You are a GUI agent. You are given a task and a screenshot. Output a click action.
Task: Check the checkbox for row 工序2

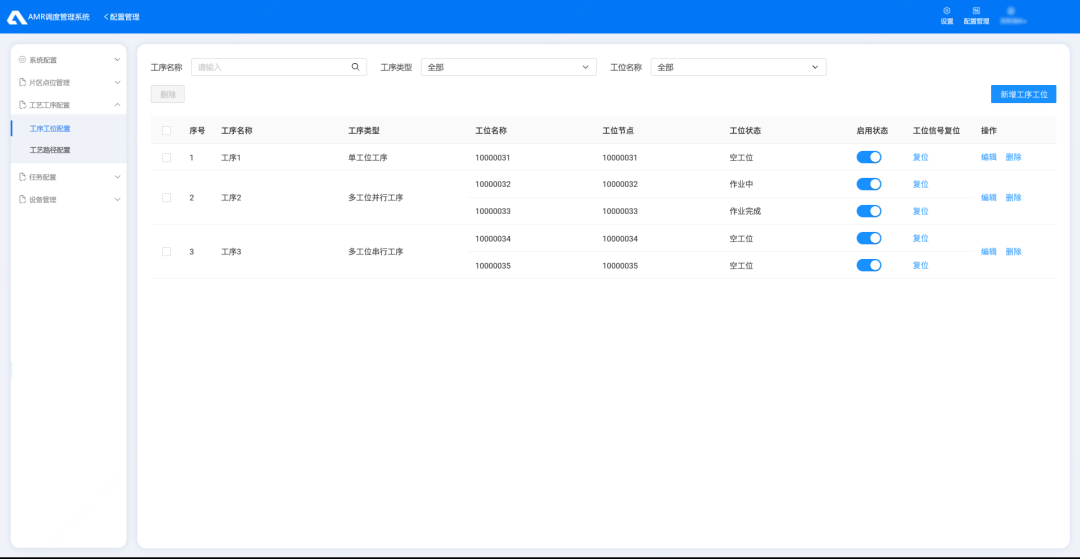[x=166, y=198]
